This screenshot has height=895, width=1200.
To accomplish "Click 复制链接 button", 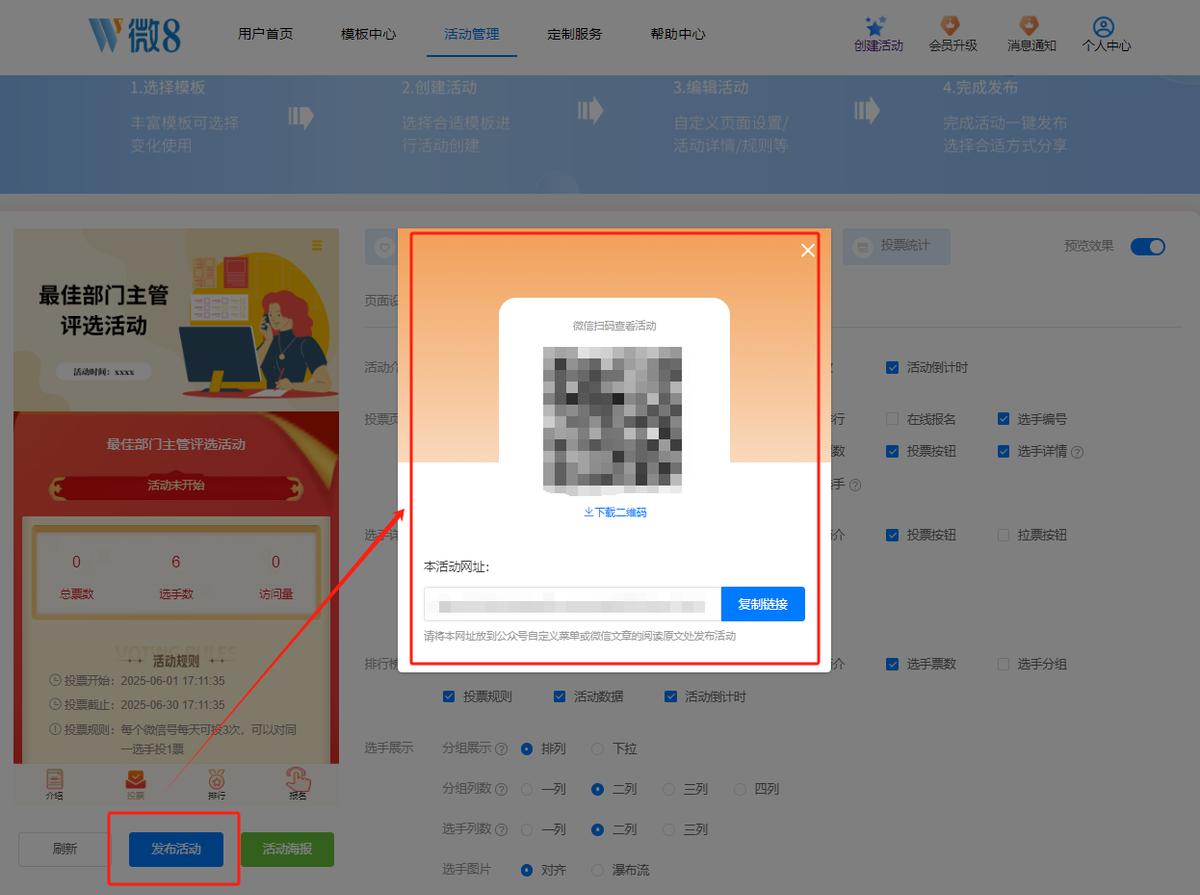I will [x=763, y=604].
